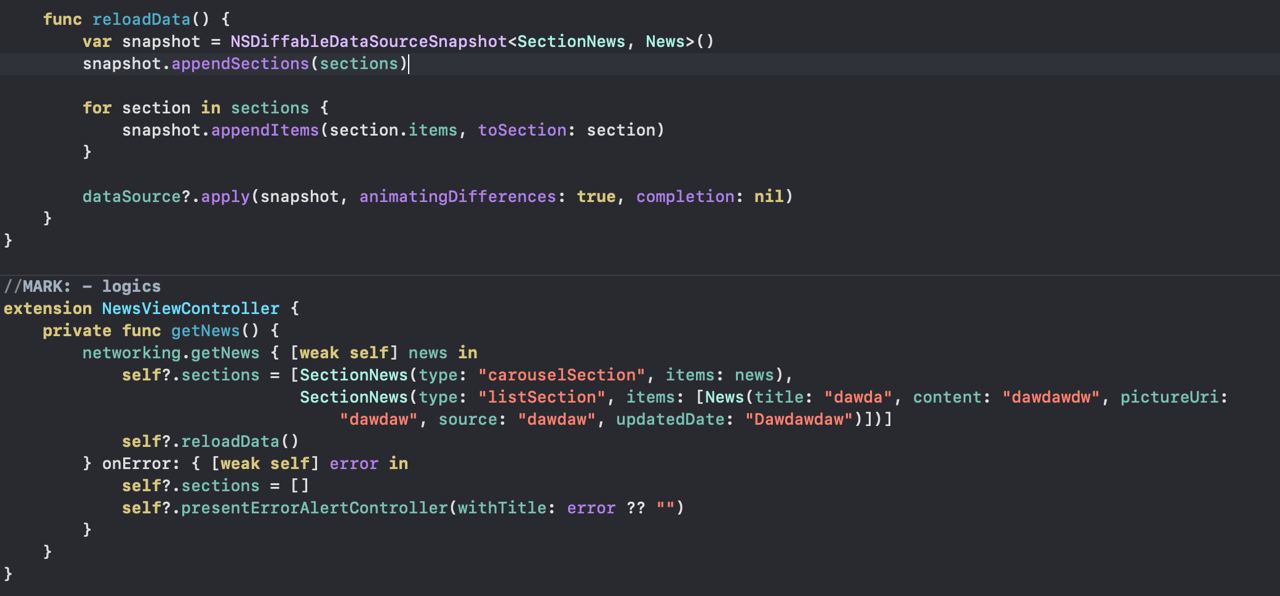Screen dimensions: 1280x596
Task: Click the title: label in News initializer
Action: pos(784,397)
